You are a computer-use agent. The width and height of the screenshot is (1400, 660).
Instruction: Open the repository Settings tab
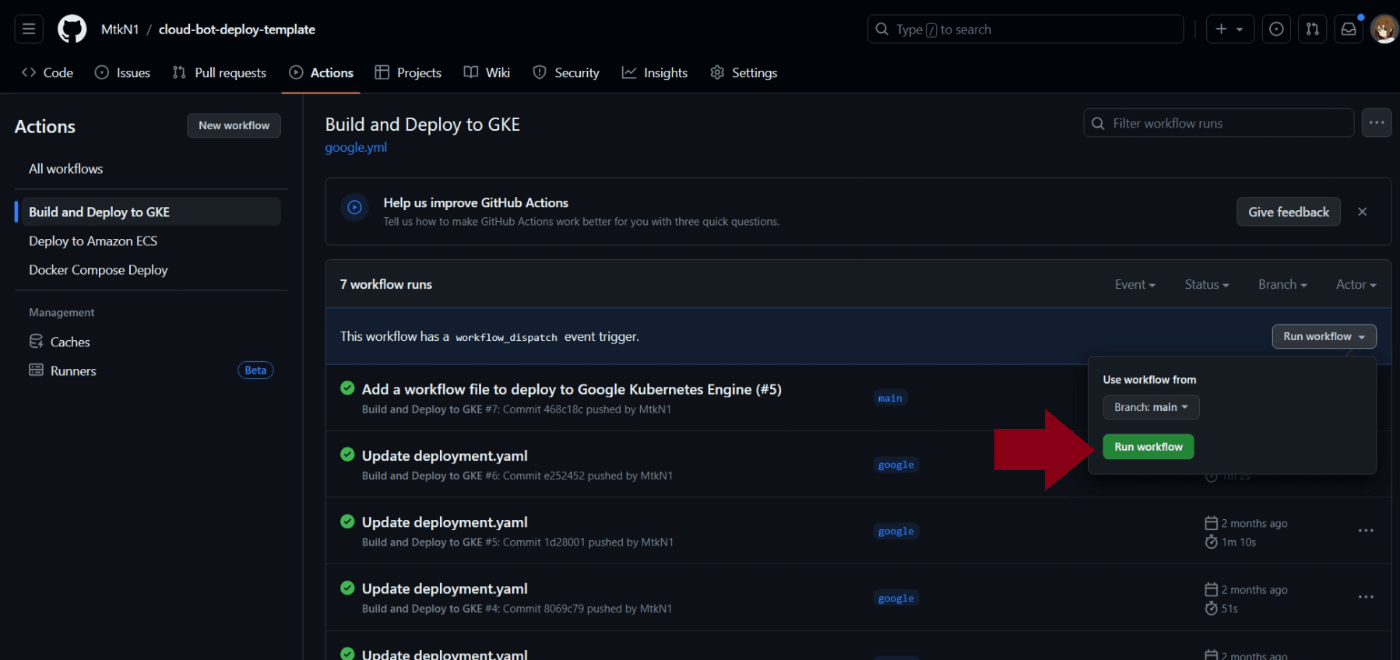744,72
